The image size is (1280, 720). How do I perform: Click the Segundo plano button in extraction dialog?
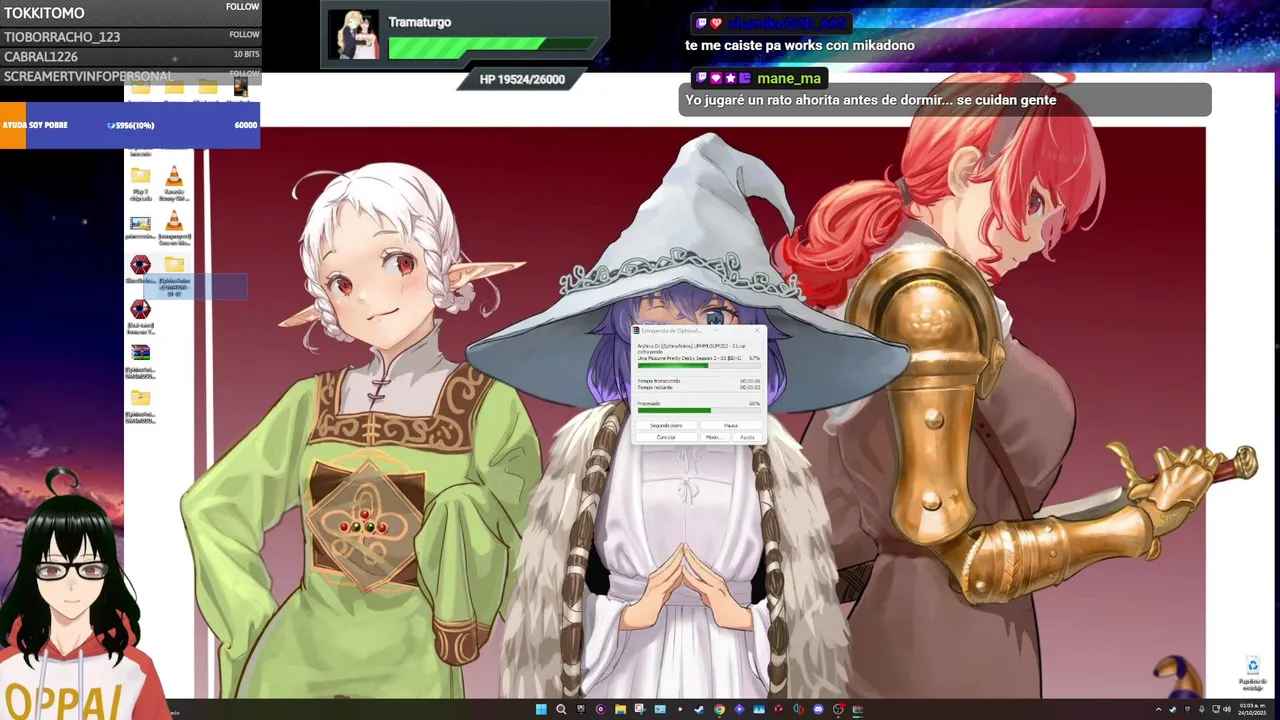click(x=666, y=425)
